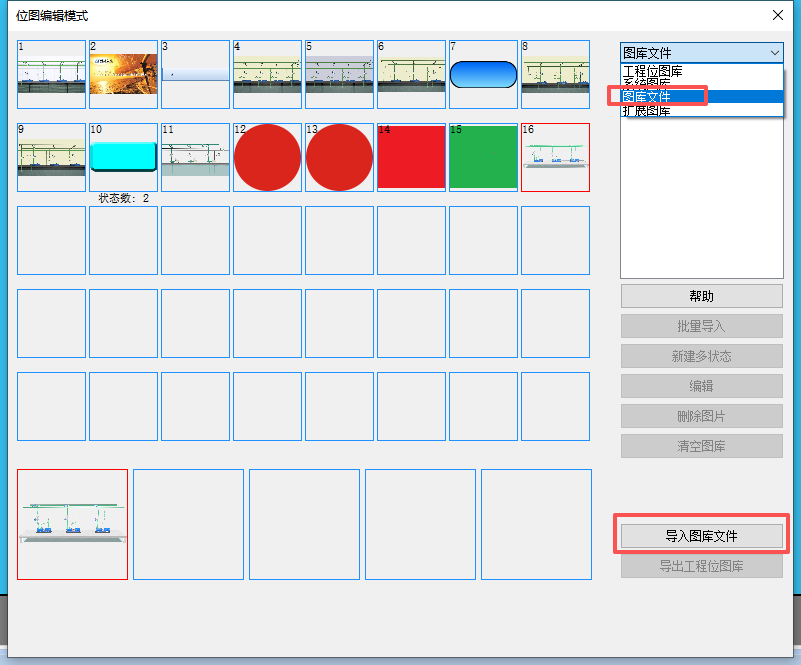The width and height of the screenshot is (801, 665).
Task: Click the red circle image in slot 13
Action: point(339,157)
